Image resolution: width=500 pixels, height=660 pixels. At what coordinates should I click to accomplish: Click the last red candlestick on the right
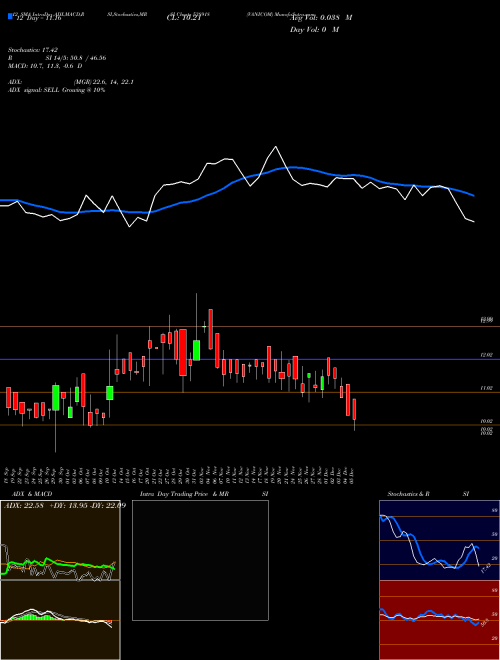tap(354, 409)
